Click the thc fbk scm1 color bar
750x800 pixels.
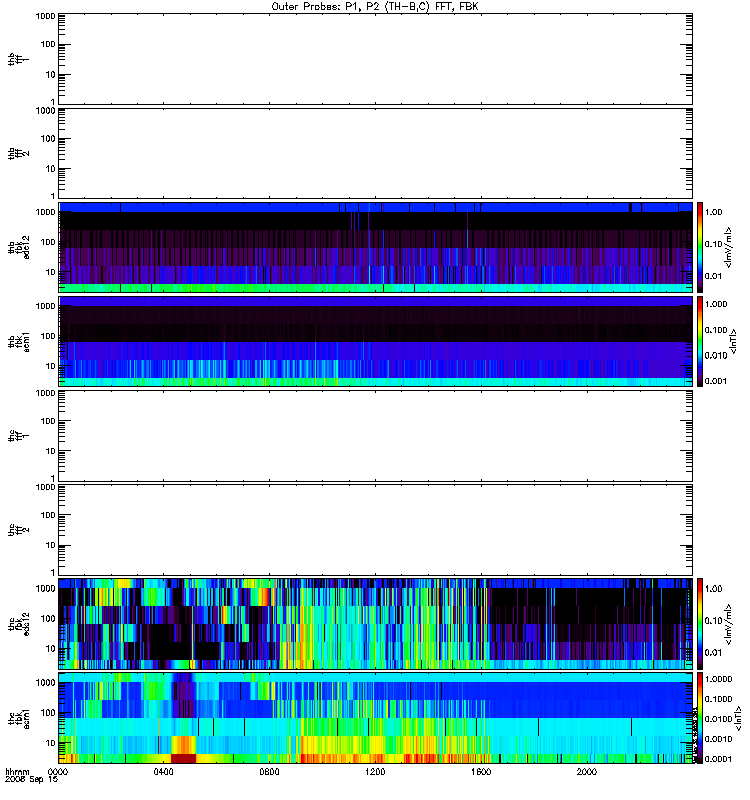pos(700,718)
